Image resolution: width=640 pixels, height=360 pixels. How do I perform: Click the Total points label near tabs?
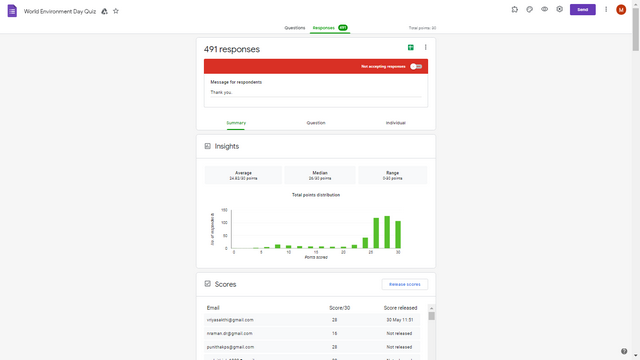pyautogui.click(x=422, y=28)
